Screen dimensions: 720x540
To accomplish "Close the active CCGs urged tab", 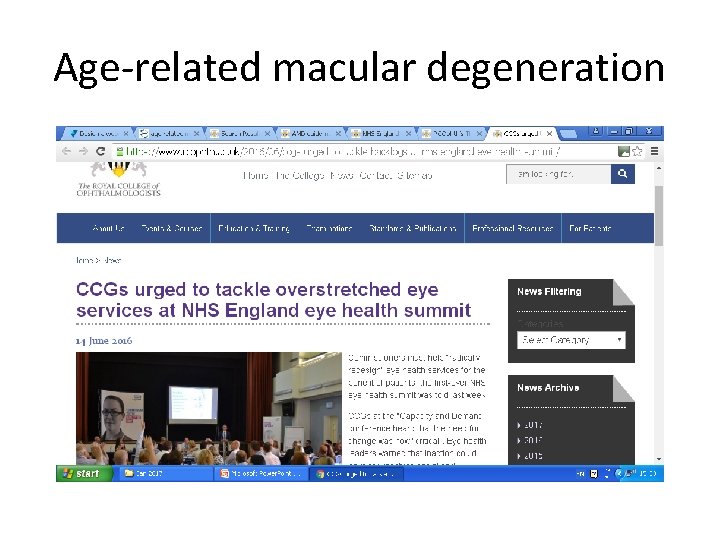I will tap(549, 134).
